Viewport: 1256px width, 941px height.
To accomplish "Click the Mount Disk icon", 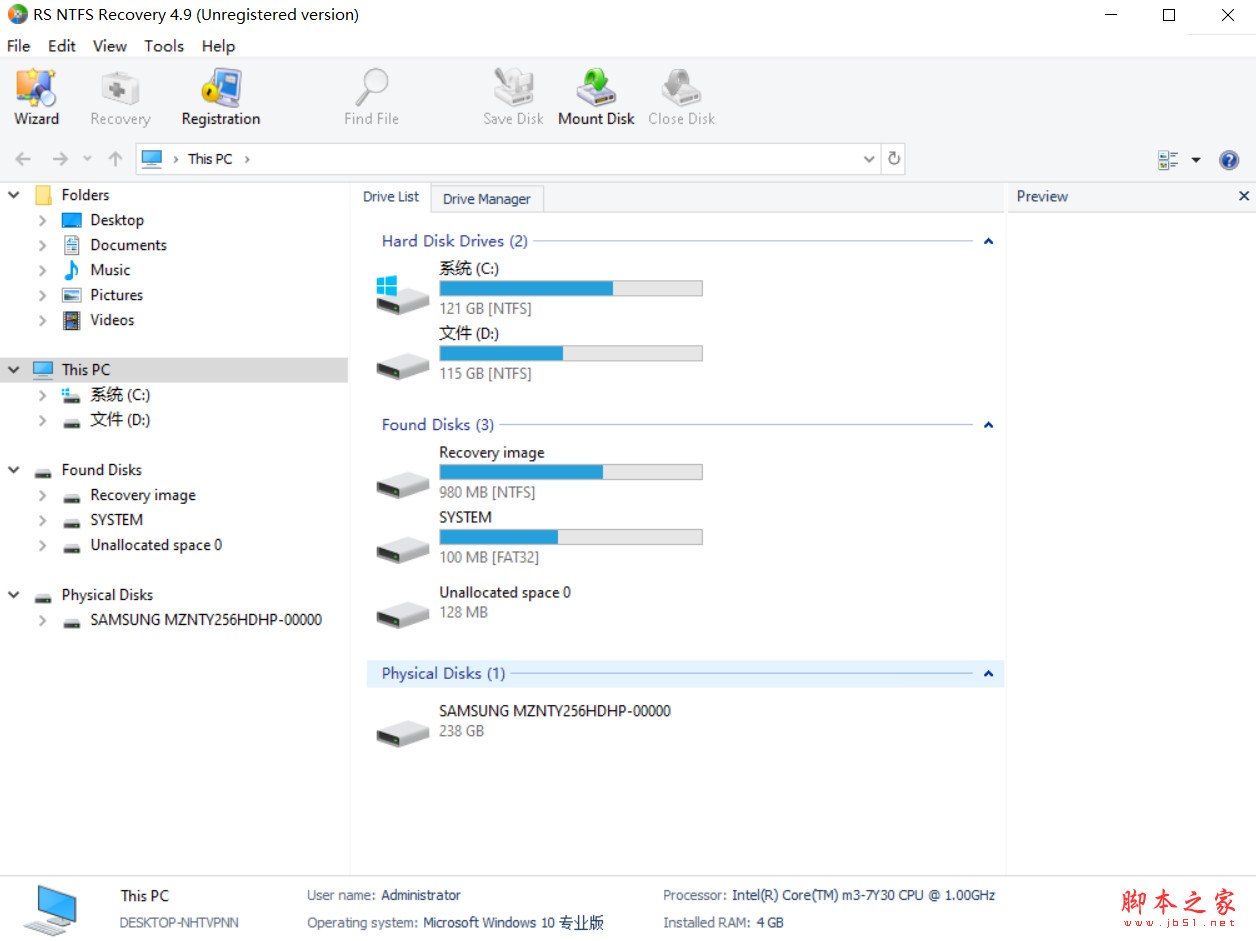I will coord(596,95).
